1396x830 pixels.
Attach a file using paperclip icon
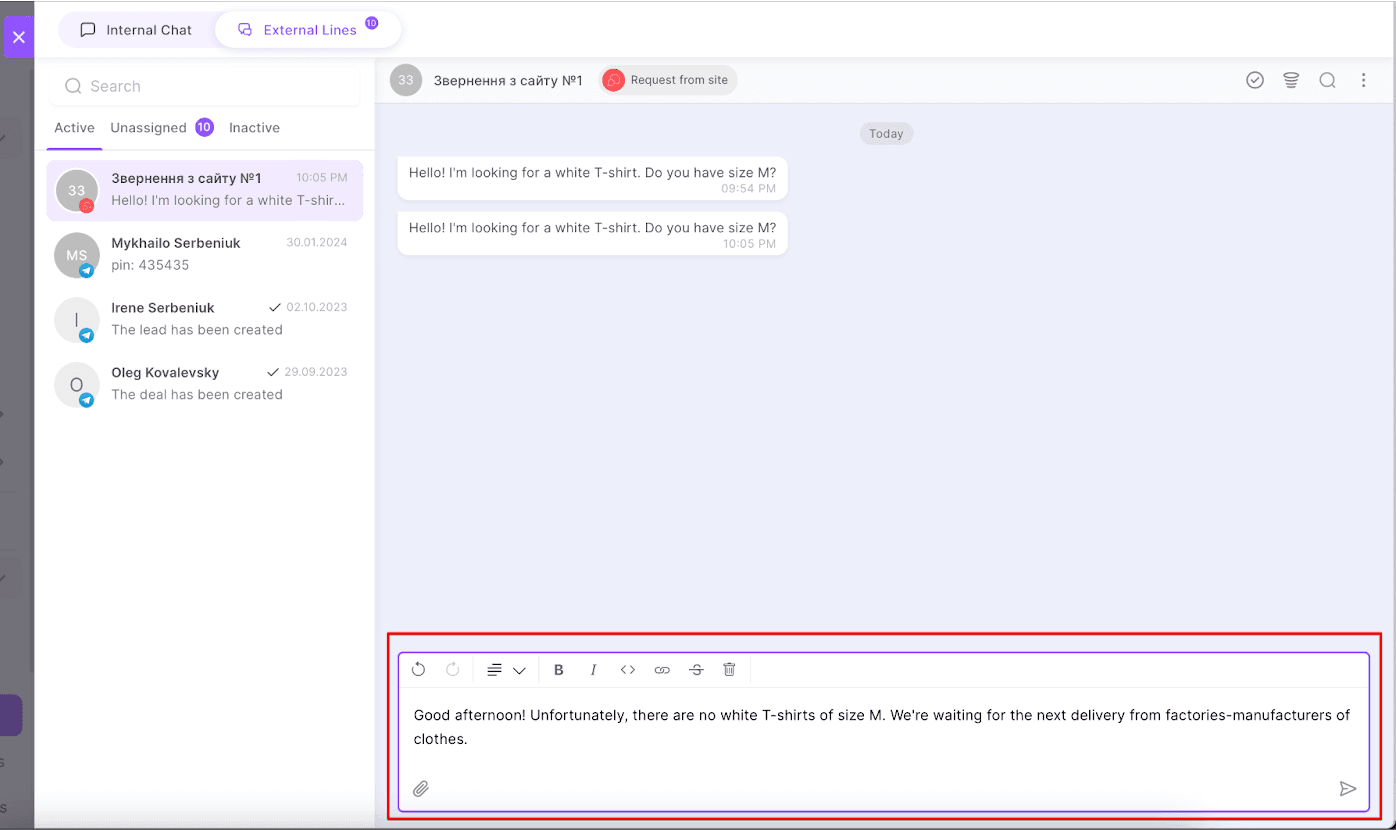tap(421, 789)
